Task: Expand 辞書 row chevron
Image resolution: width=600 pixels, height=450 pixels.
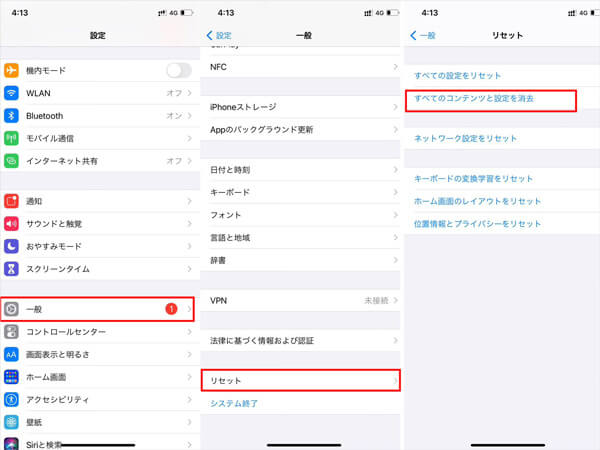Action: pyautogui.click(x=395, y=260)
